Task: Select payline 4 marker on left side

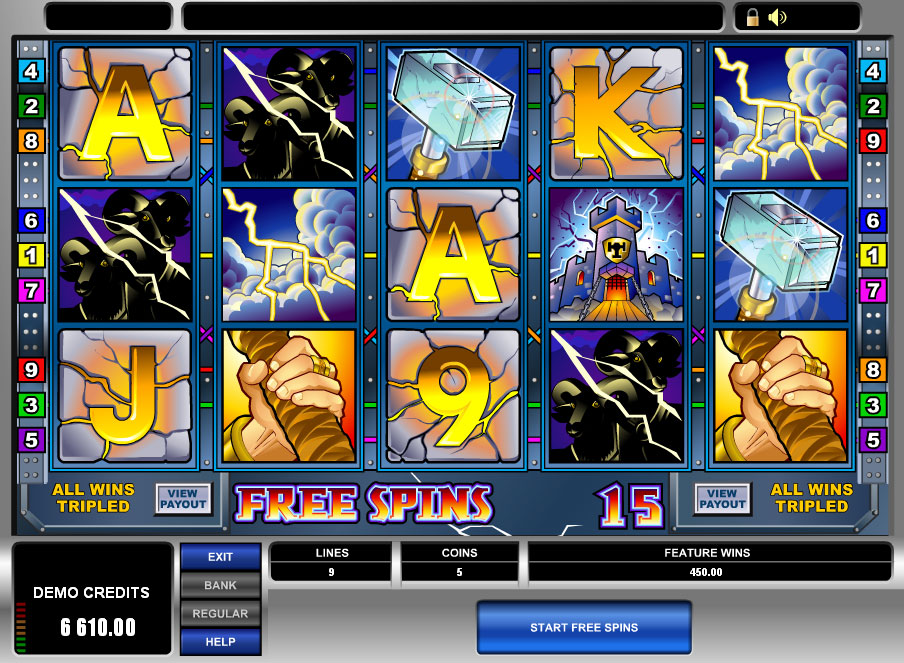Action: (31, 71)
